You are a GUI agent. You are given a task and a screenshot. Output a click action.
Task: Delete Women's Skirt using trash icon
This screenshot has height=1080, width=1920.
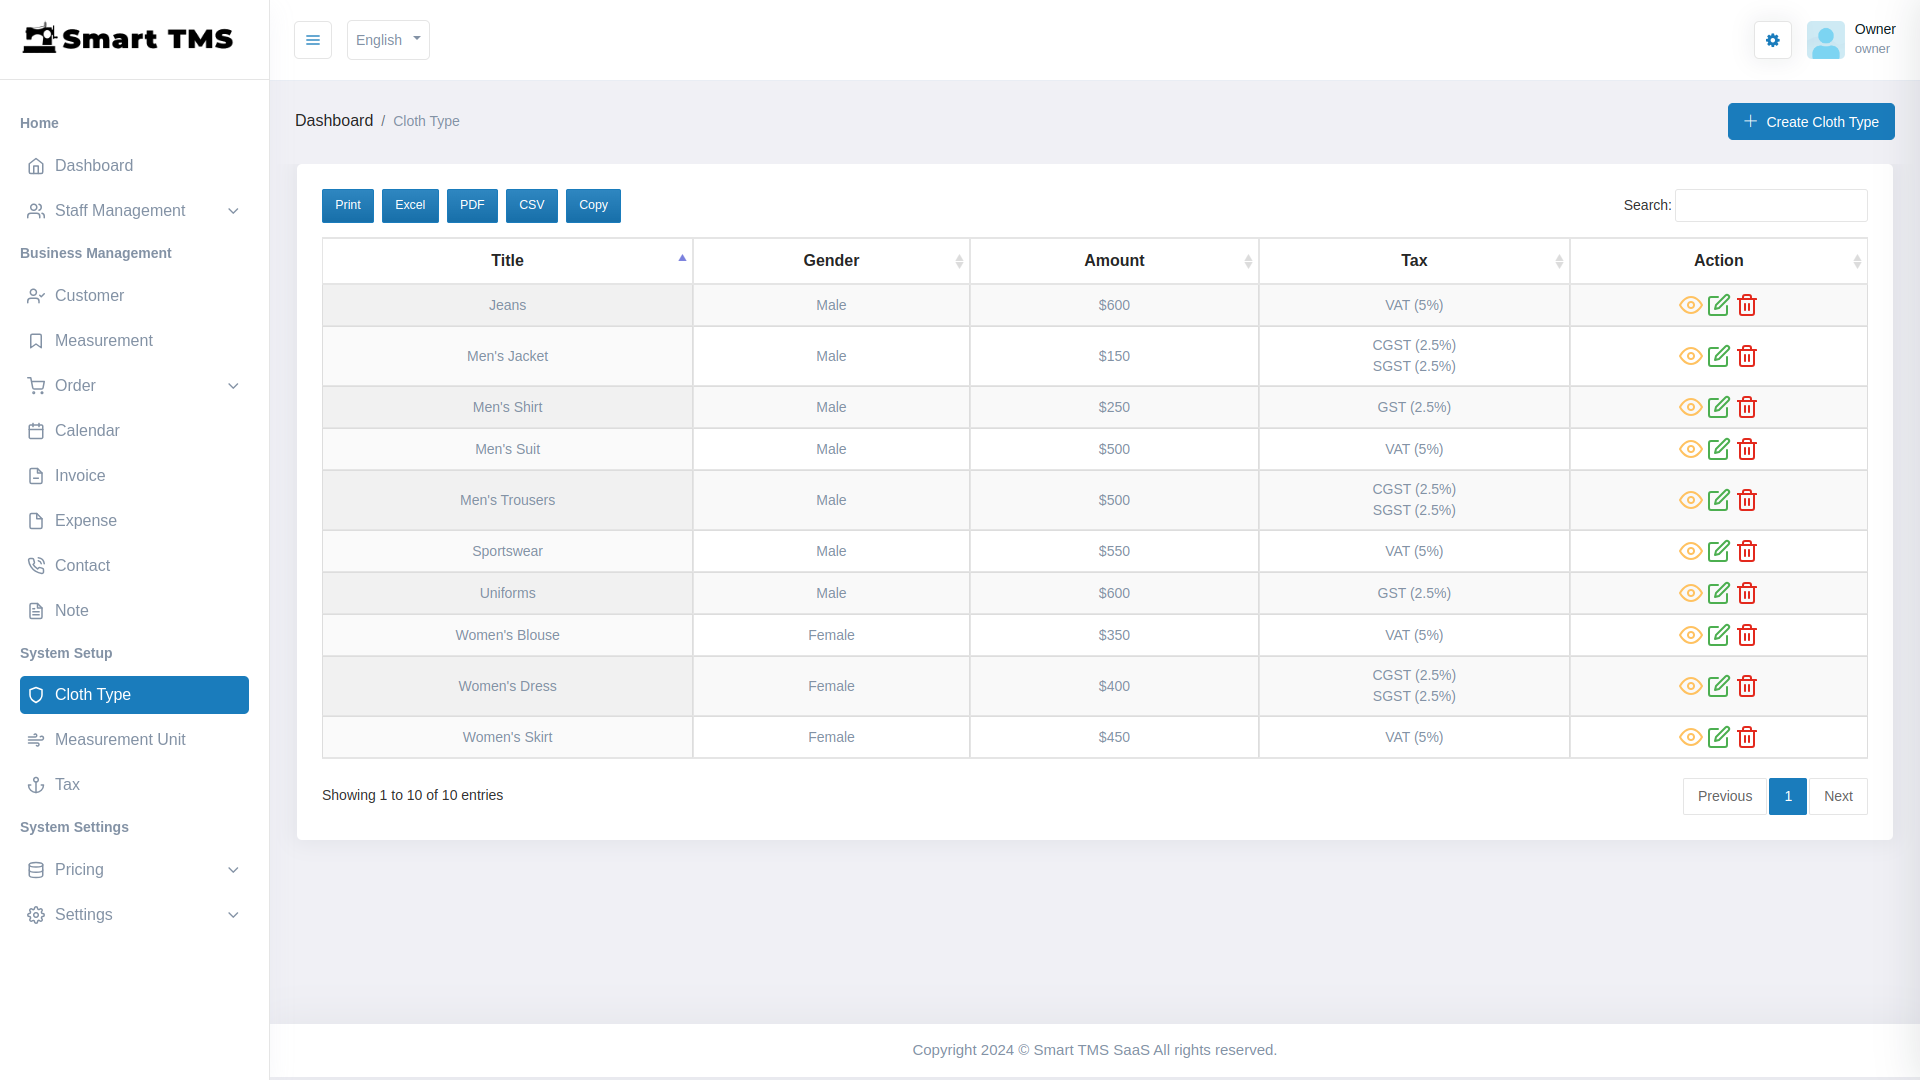(x=1747, y=737)
